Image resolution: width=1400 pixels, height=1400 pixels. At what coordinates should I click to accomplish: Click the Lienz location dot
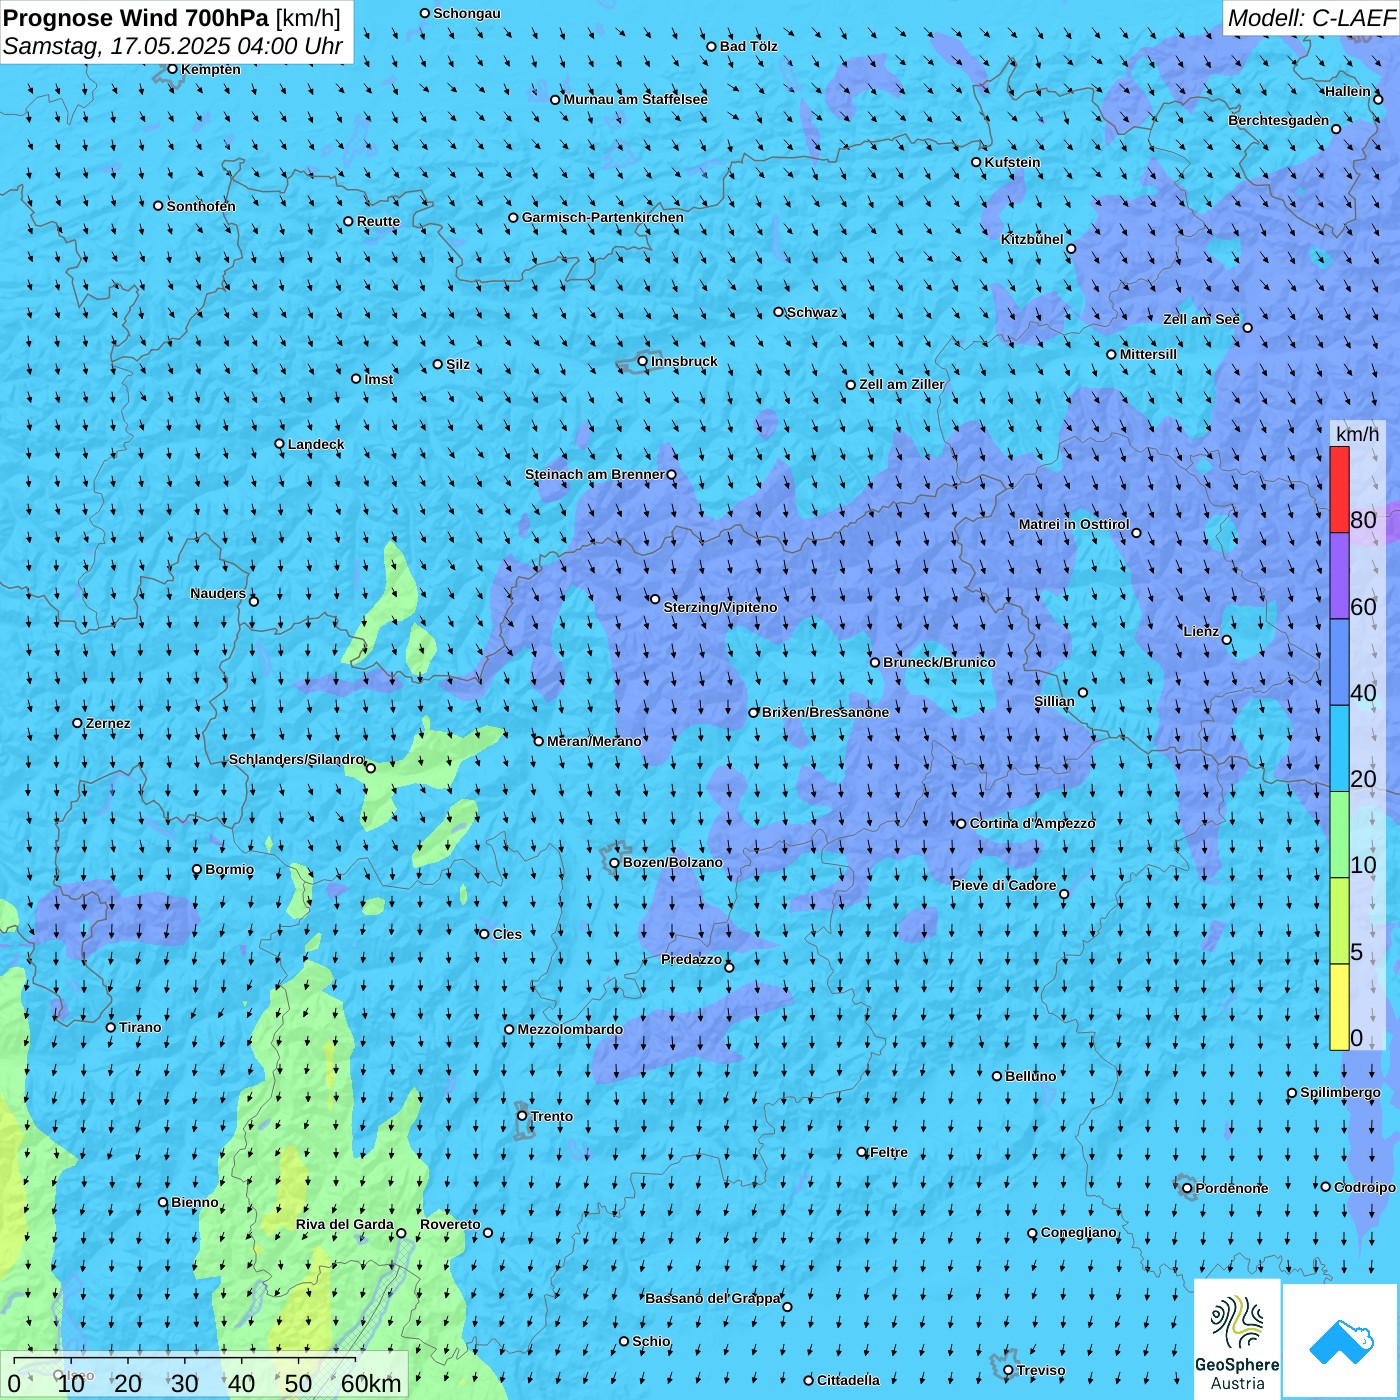tap(1227, 640)
